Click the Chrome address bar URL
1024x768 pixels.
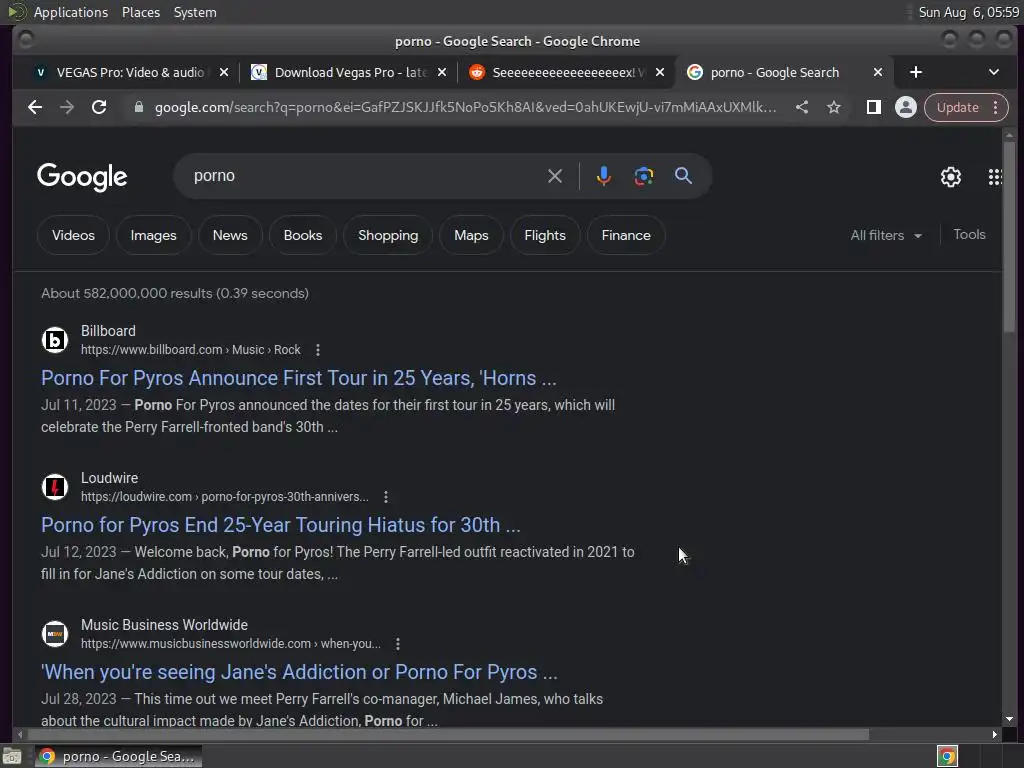click(x=466, y=107)
